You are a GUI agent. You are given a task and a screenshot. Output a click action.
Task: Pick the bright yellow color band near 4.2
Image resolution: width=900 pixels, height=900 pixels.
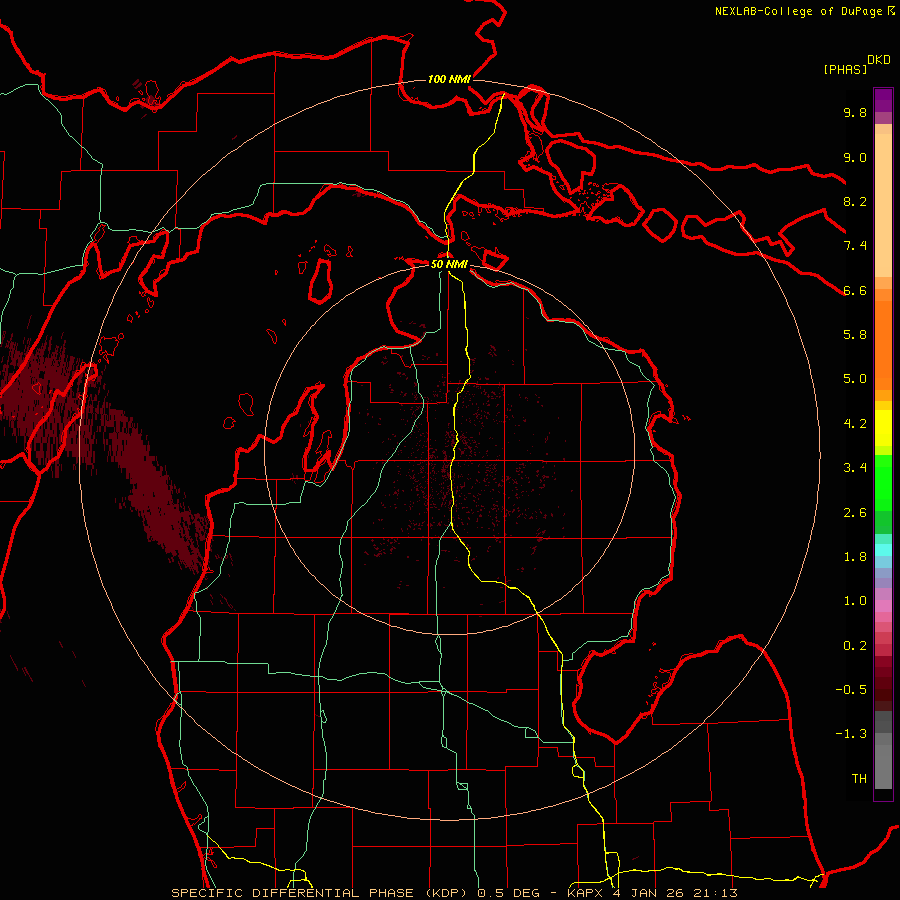(883, 428)
